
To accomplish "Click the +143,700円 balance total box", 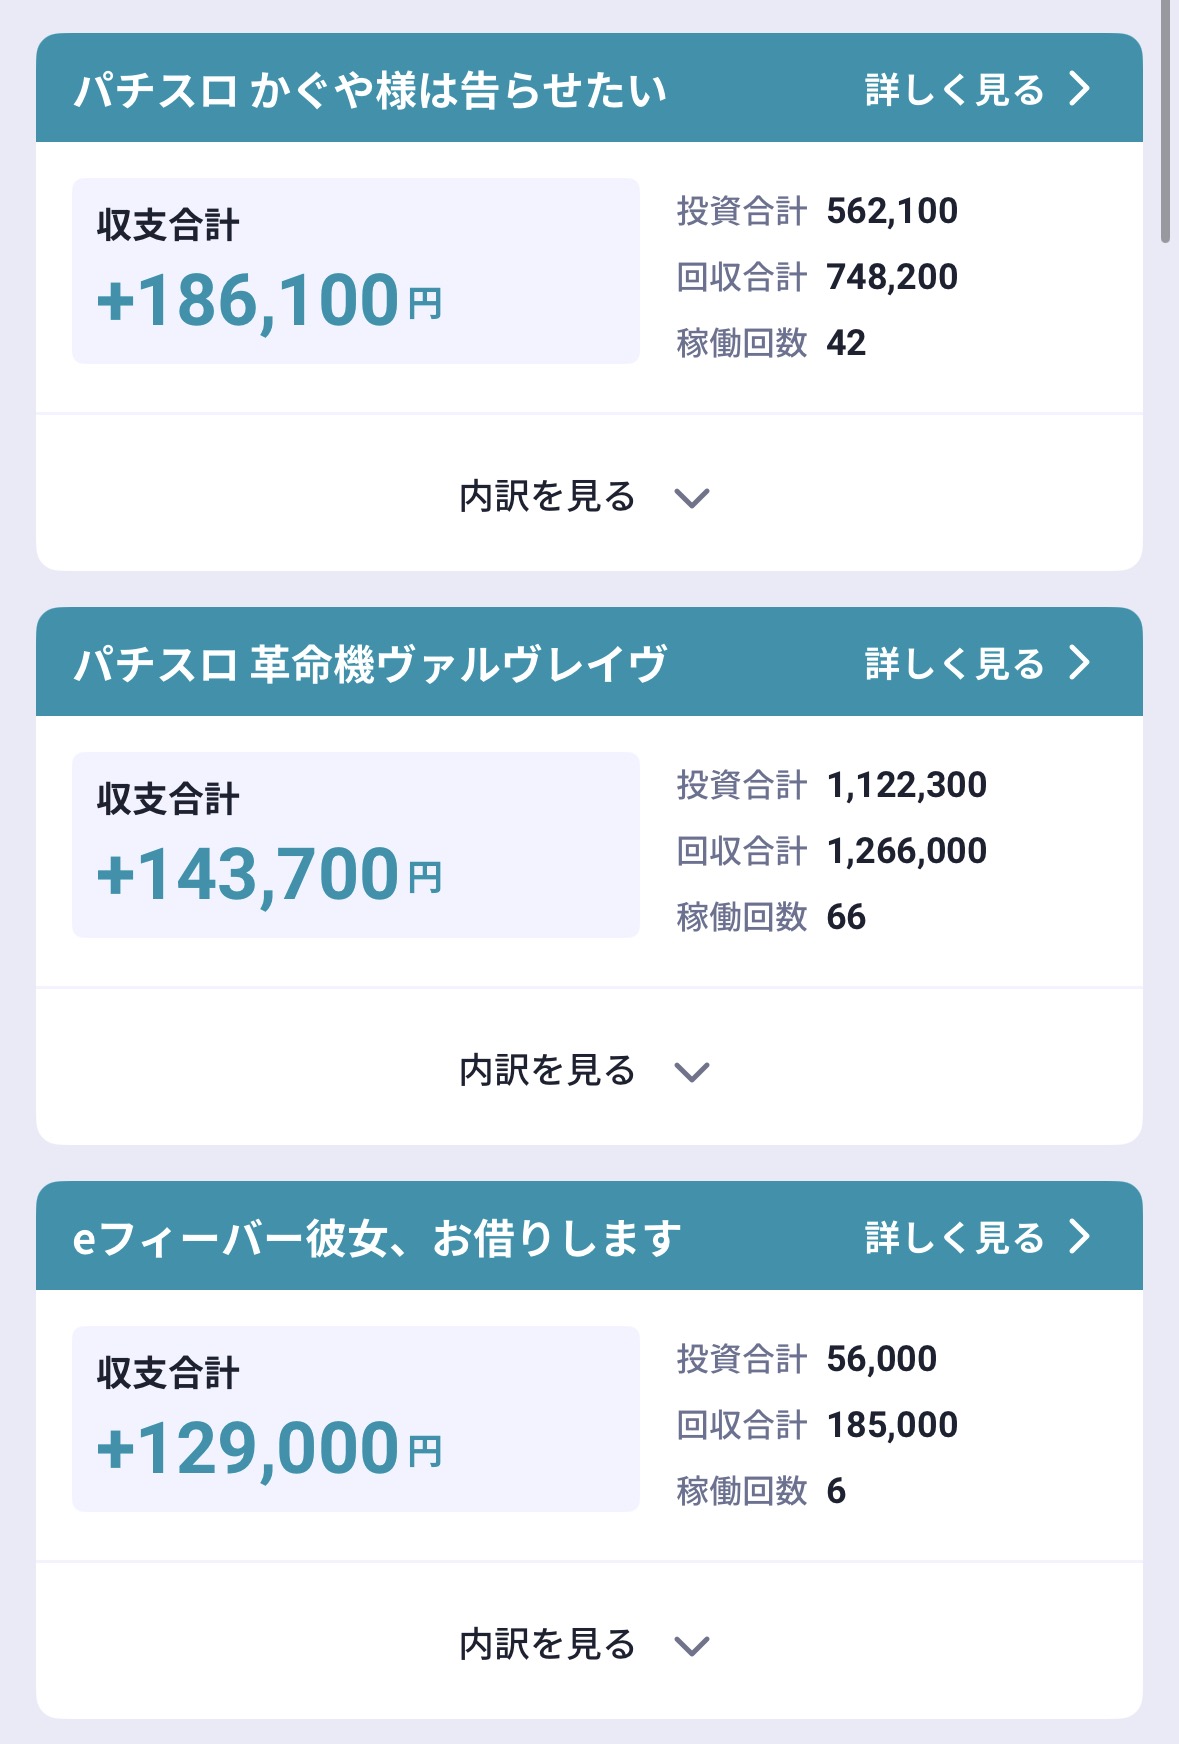I will click(355, 845).
